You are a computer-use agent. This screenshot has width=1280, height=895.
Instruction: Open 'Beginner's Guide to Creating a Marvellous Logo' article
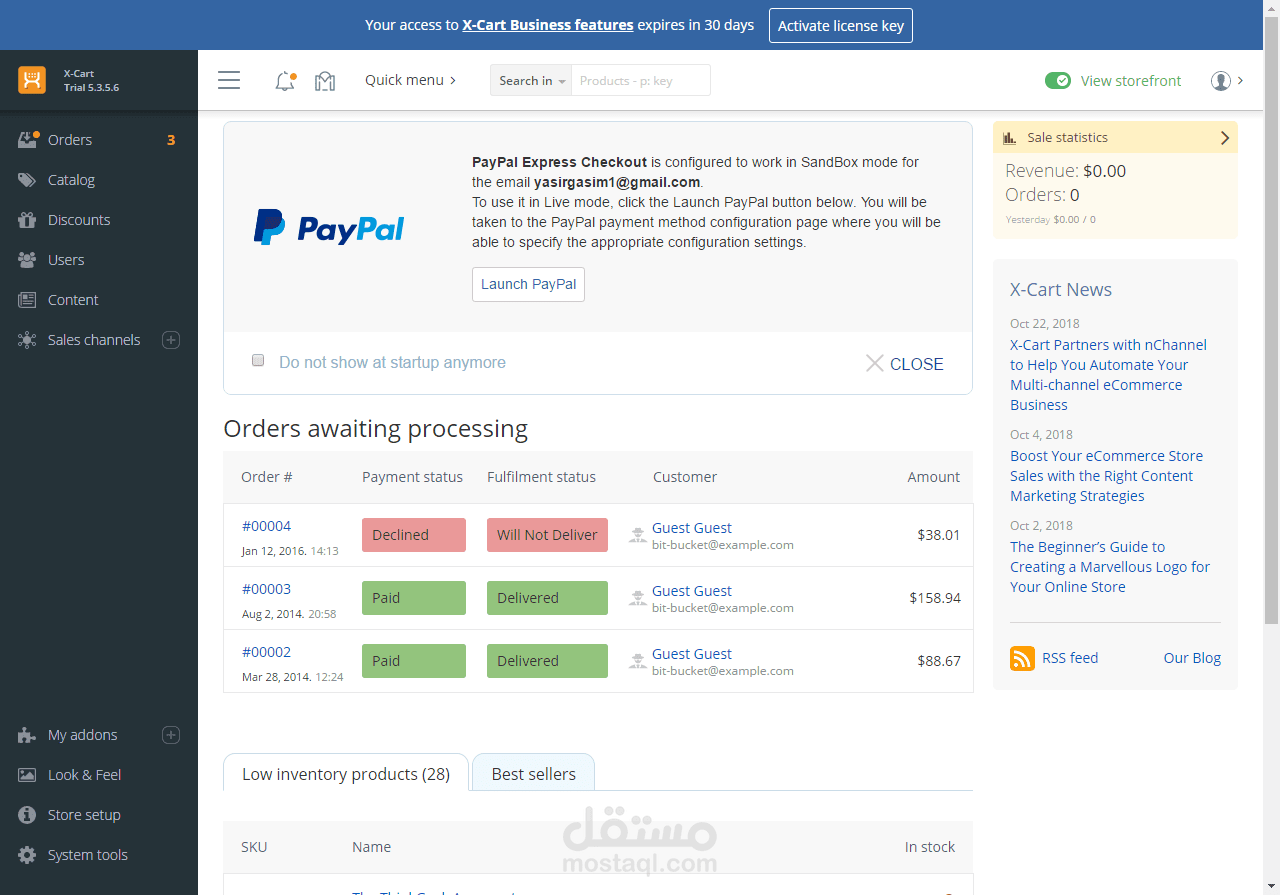click(x=1109, y=567)
